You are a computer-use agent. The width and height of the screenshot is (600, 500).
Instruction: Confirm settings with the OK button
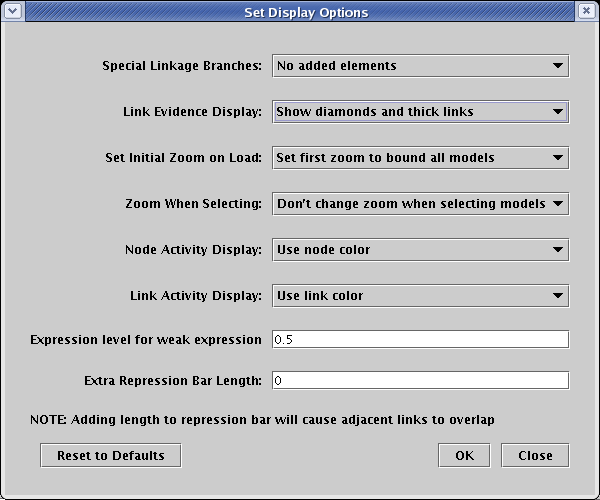click(x=464, y=455)
